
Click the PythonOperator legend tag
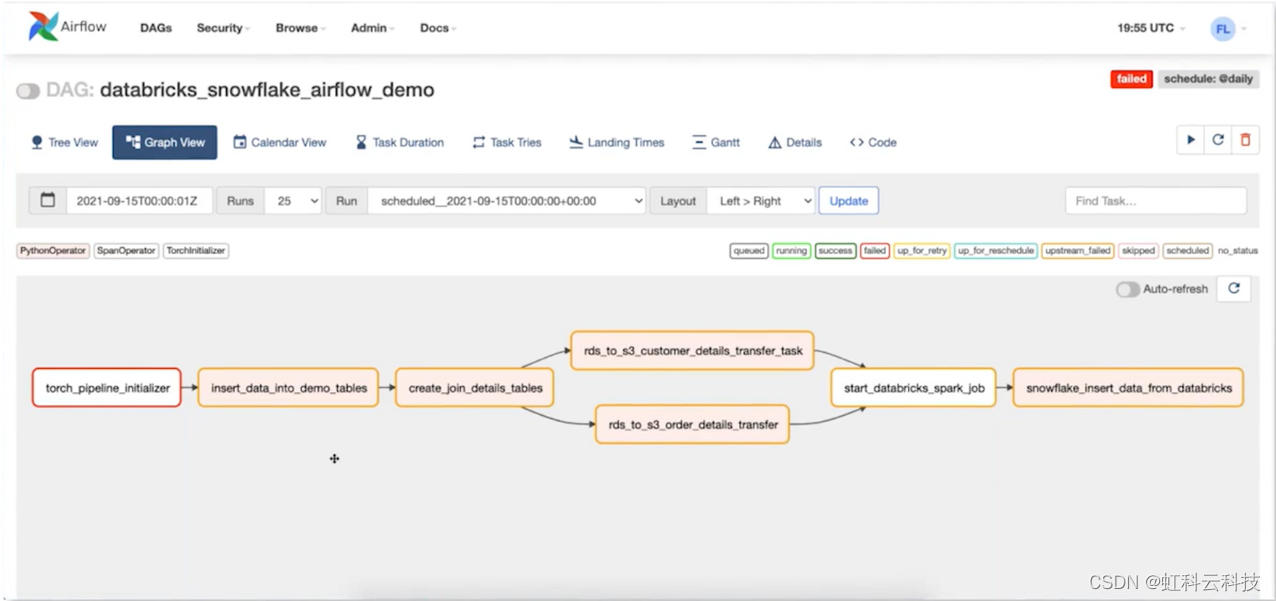click(53, 251)
